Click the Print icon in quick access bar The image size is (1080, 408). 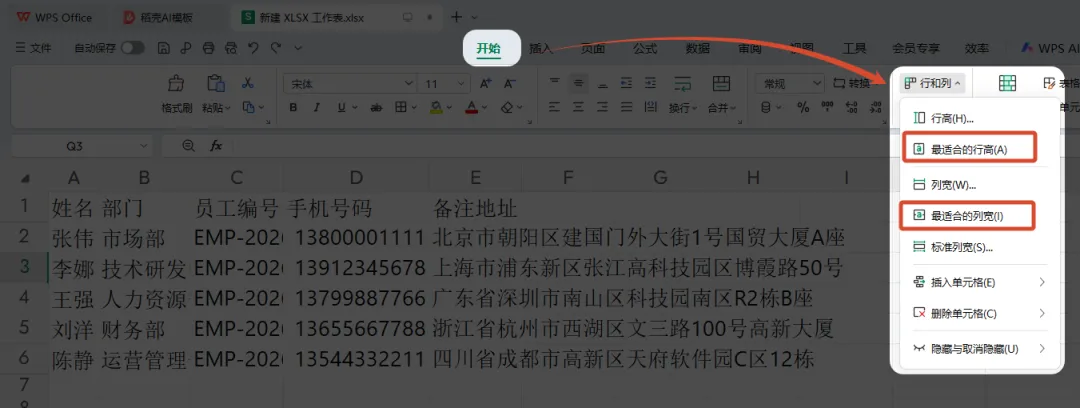click(209, 48)
